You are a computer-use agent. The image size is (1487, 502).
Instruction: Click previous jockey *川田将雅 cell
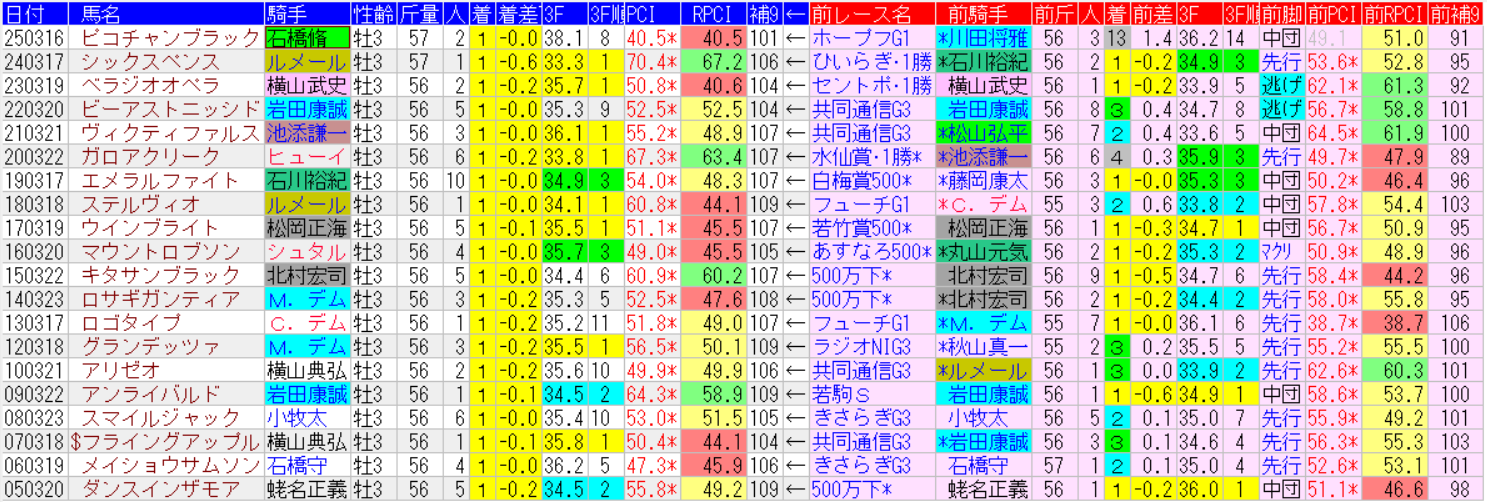(982, 38)
